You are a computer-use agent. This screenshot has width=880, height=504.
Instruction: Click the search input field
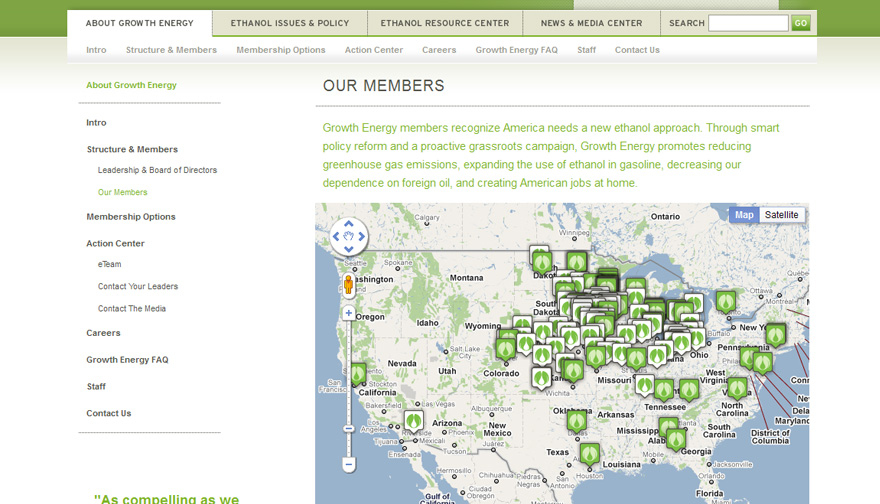pyautogui.click(x=748, y=23)
